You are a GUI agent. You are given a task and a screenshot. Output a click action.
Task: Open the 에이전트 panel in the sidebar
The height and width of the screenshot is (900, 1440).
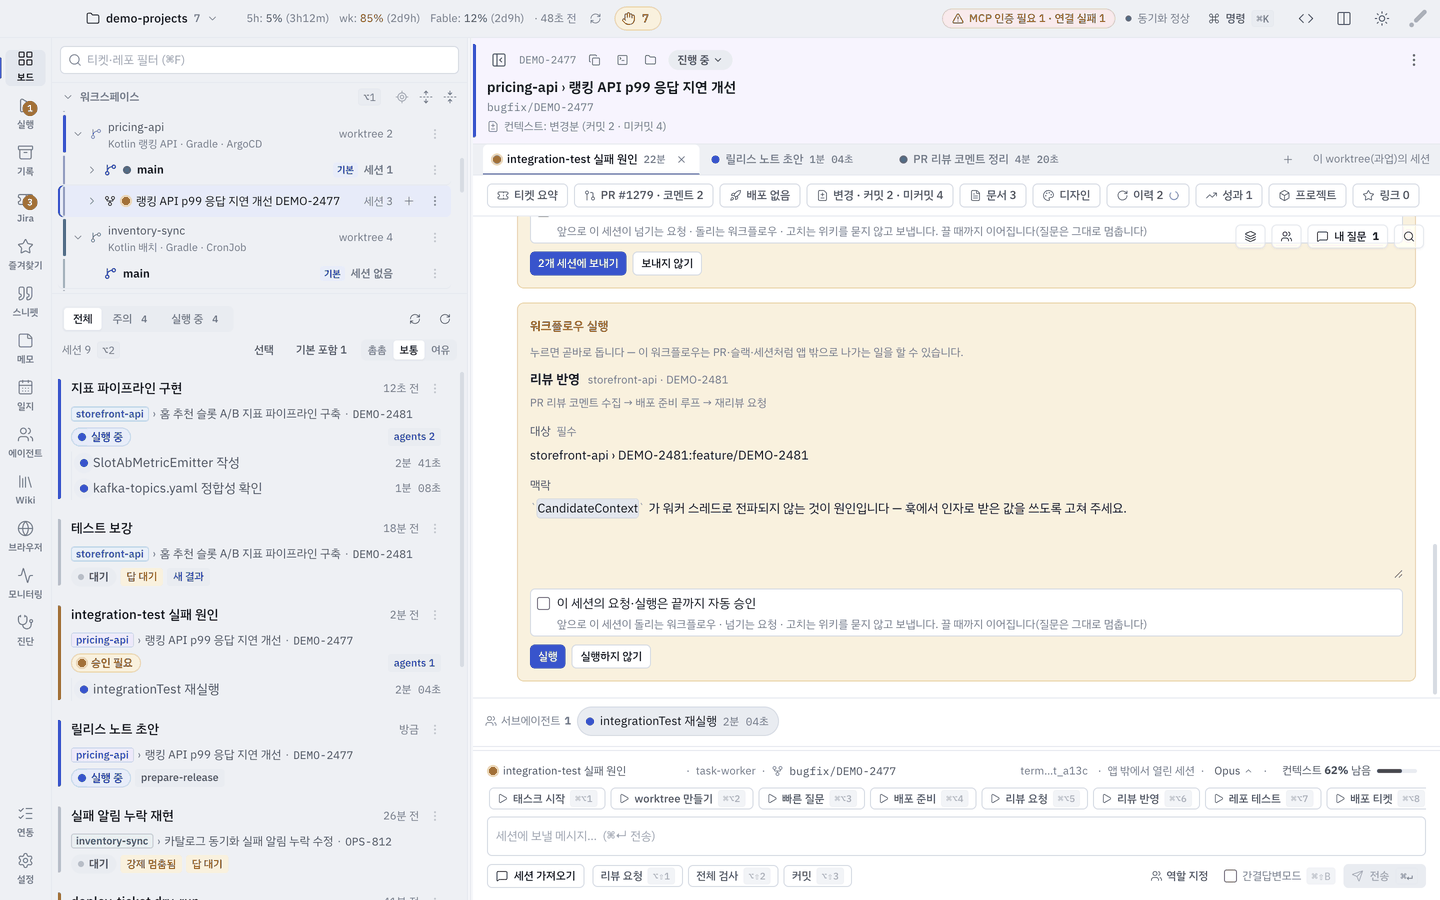25,442
